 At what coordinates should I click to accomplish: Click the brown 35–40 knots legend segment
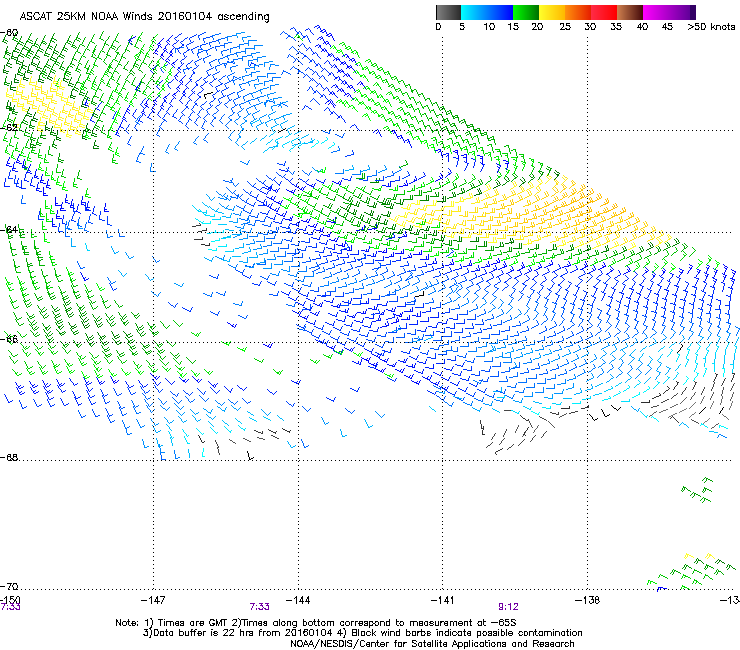630,12
